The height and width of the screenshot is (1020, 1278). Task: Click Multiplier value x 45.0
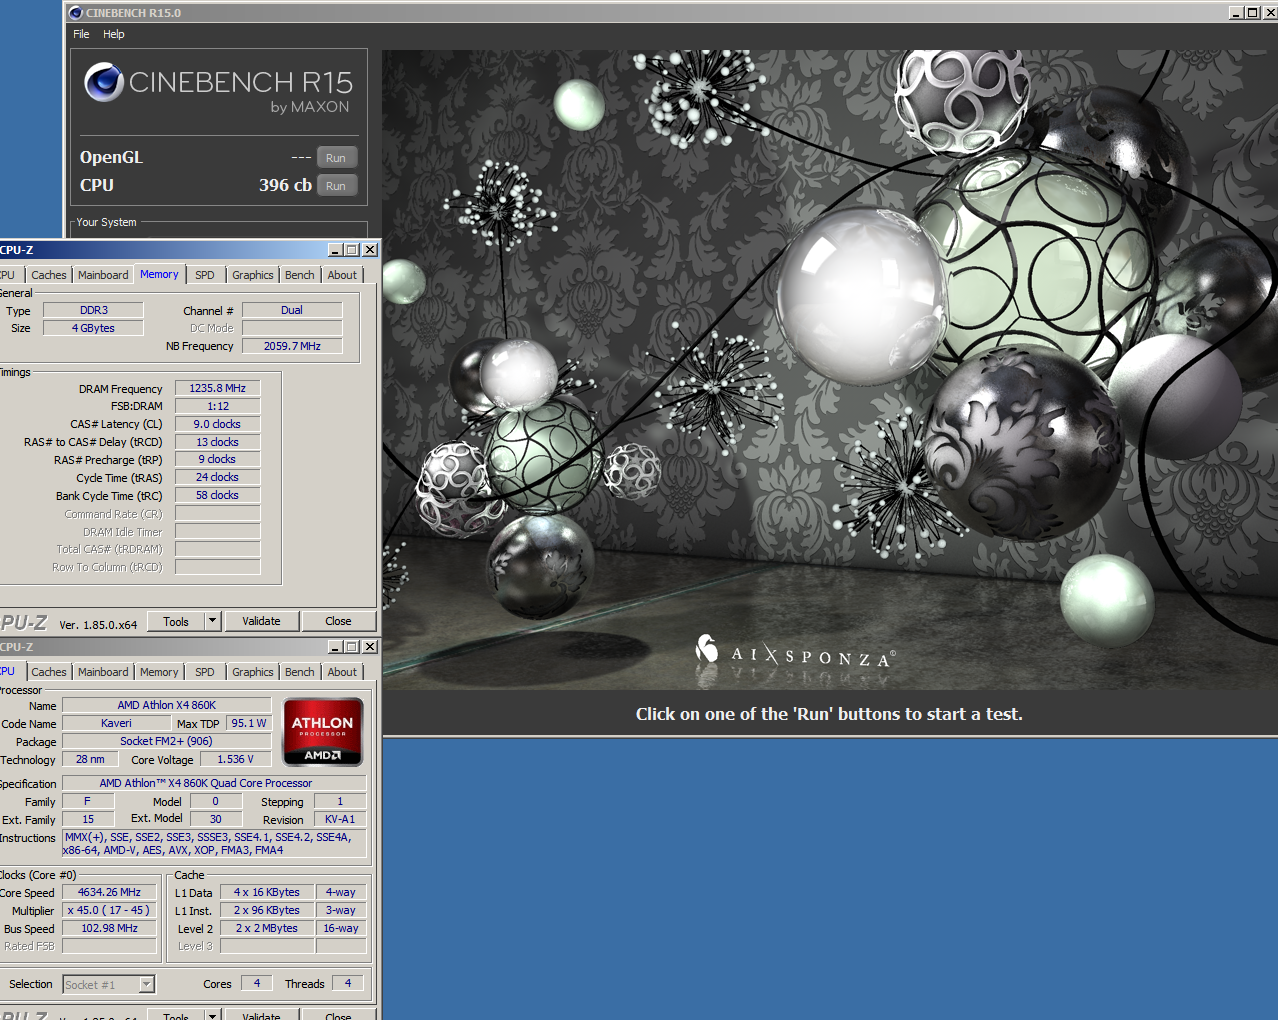[x=110, y=910]
